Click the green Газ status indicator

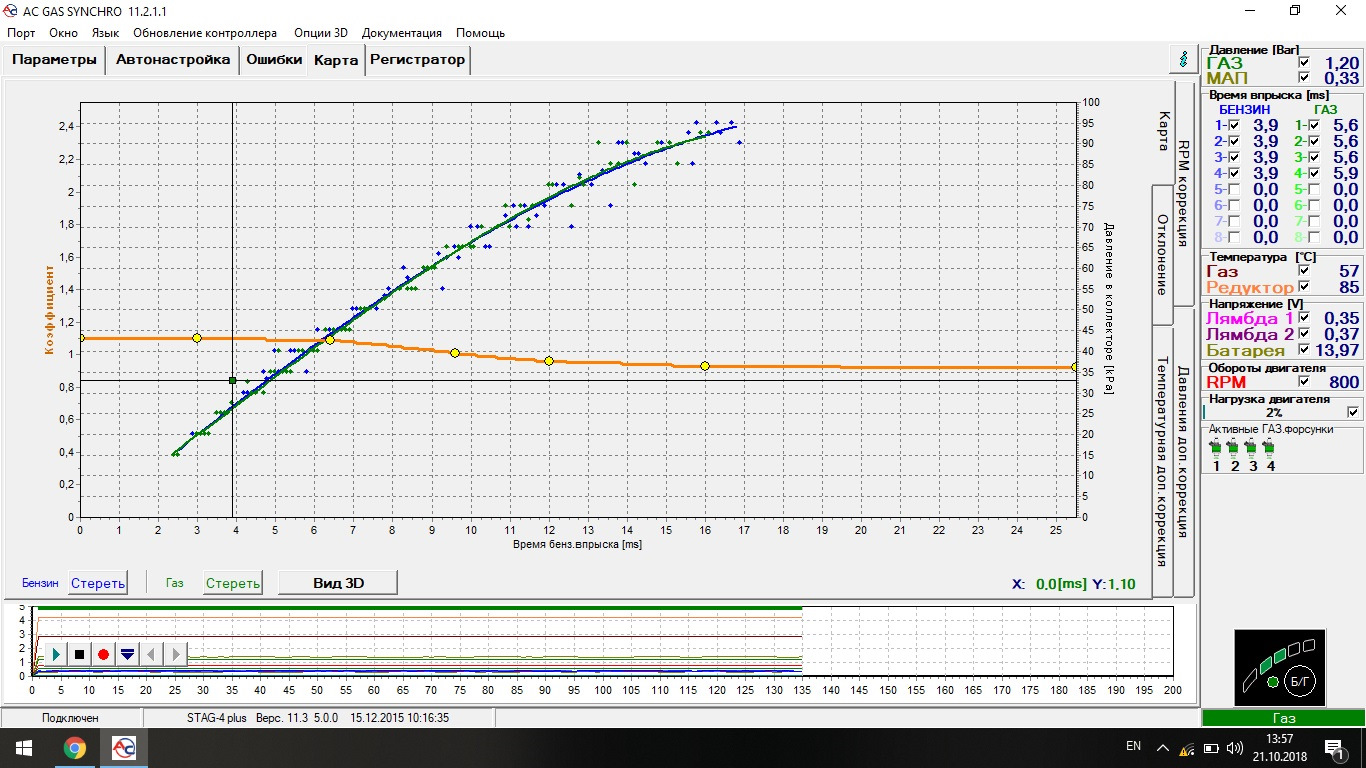(x=1283, y=718)
